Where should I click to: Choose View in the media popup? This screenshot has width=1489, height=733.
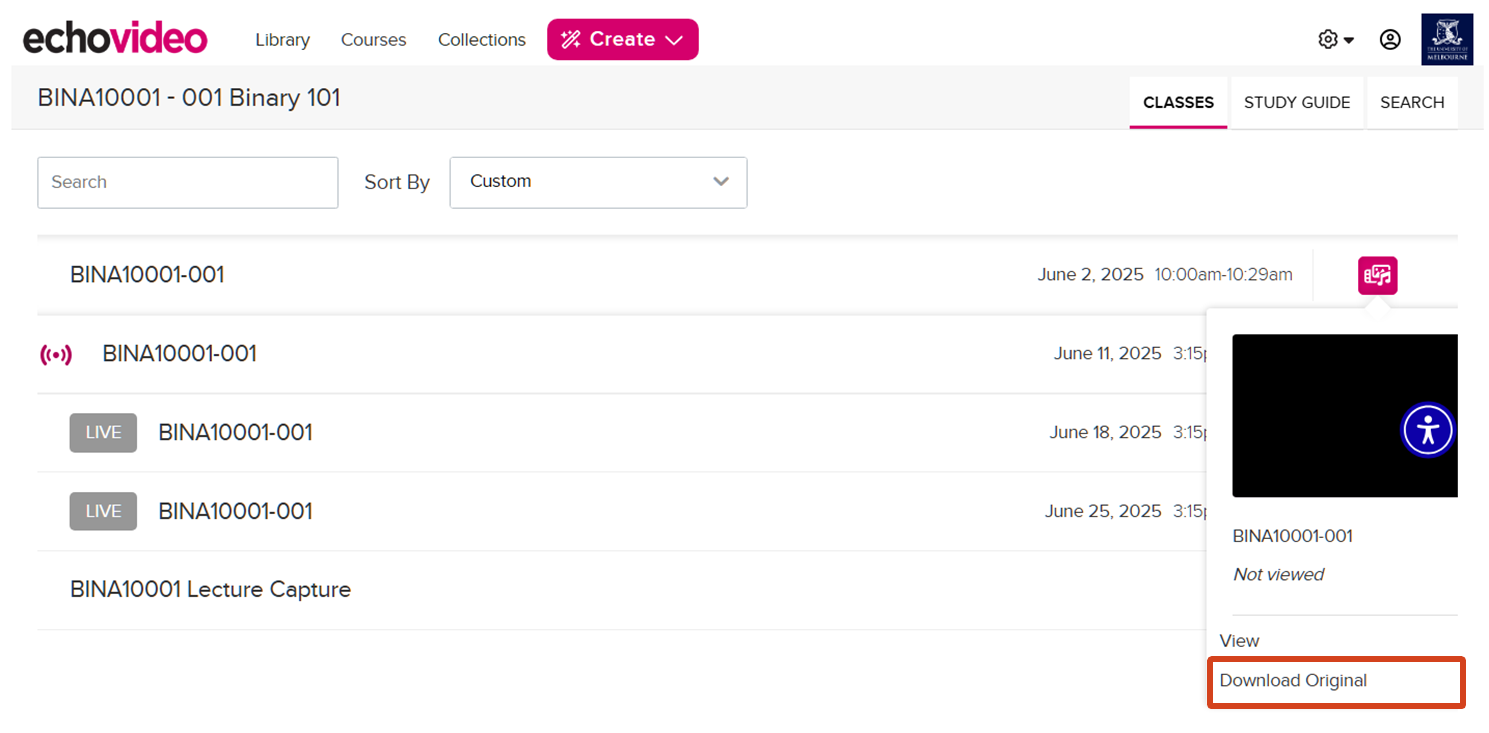pyautogui.click(x=1239, y=641)
